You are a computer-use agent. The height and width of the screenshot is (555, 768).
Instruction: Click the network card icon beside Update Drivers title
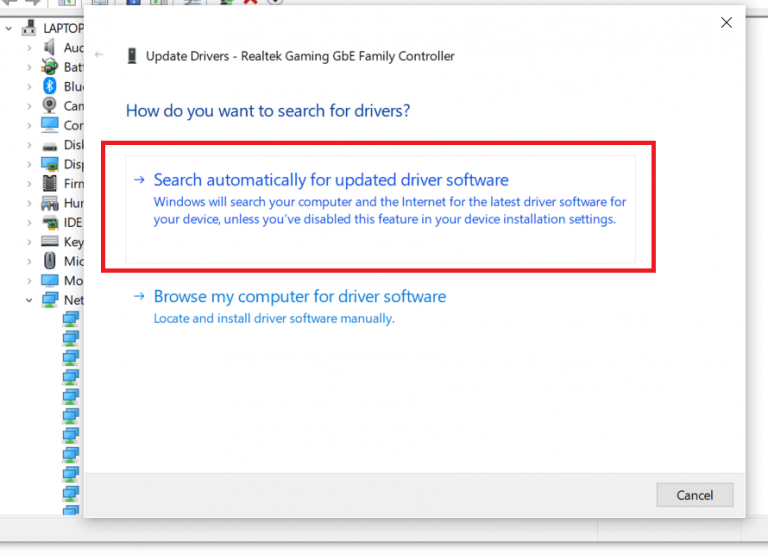coord(132,56)
